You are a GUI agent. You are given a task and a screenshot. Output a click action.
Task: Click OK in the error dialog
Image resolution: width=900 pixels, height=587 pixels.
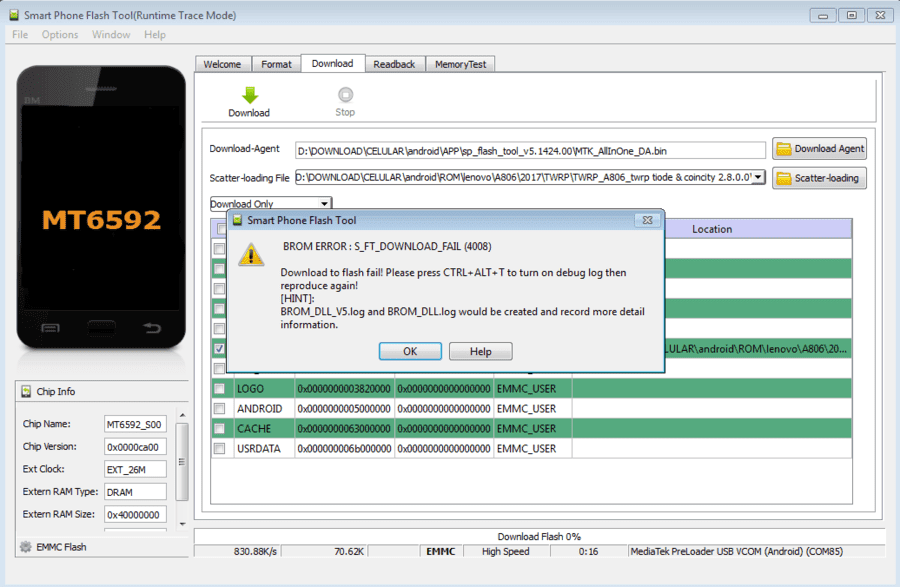point(410,351)
